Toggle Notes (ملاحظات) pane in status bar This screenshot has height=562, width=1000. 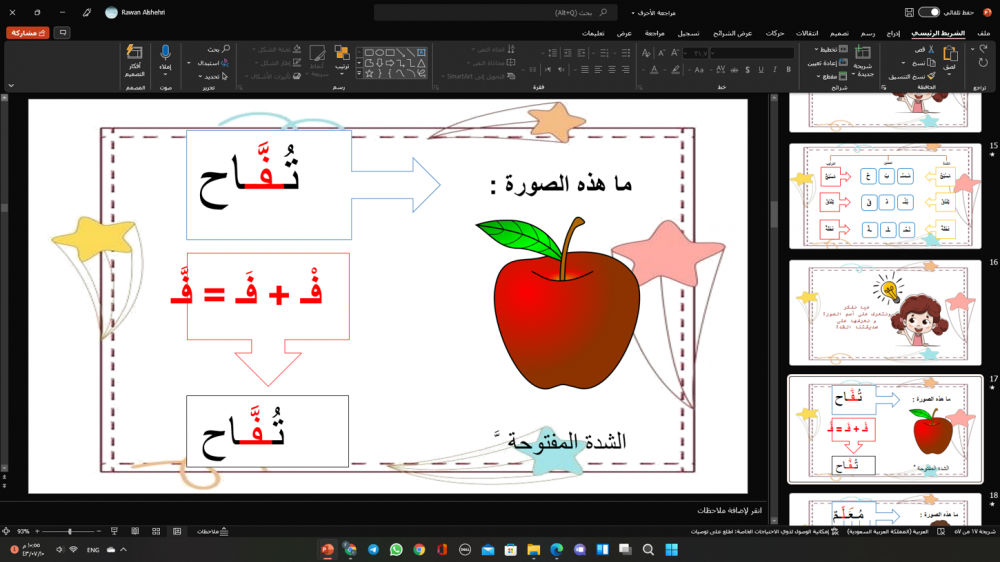pyautogui.click(x=212, y=531)
